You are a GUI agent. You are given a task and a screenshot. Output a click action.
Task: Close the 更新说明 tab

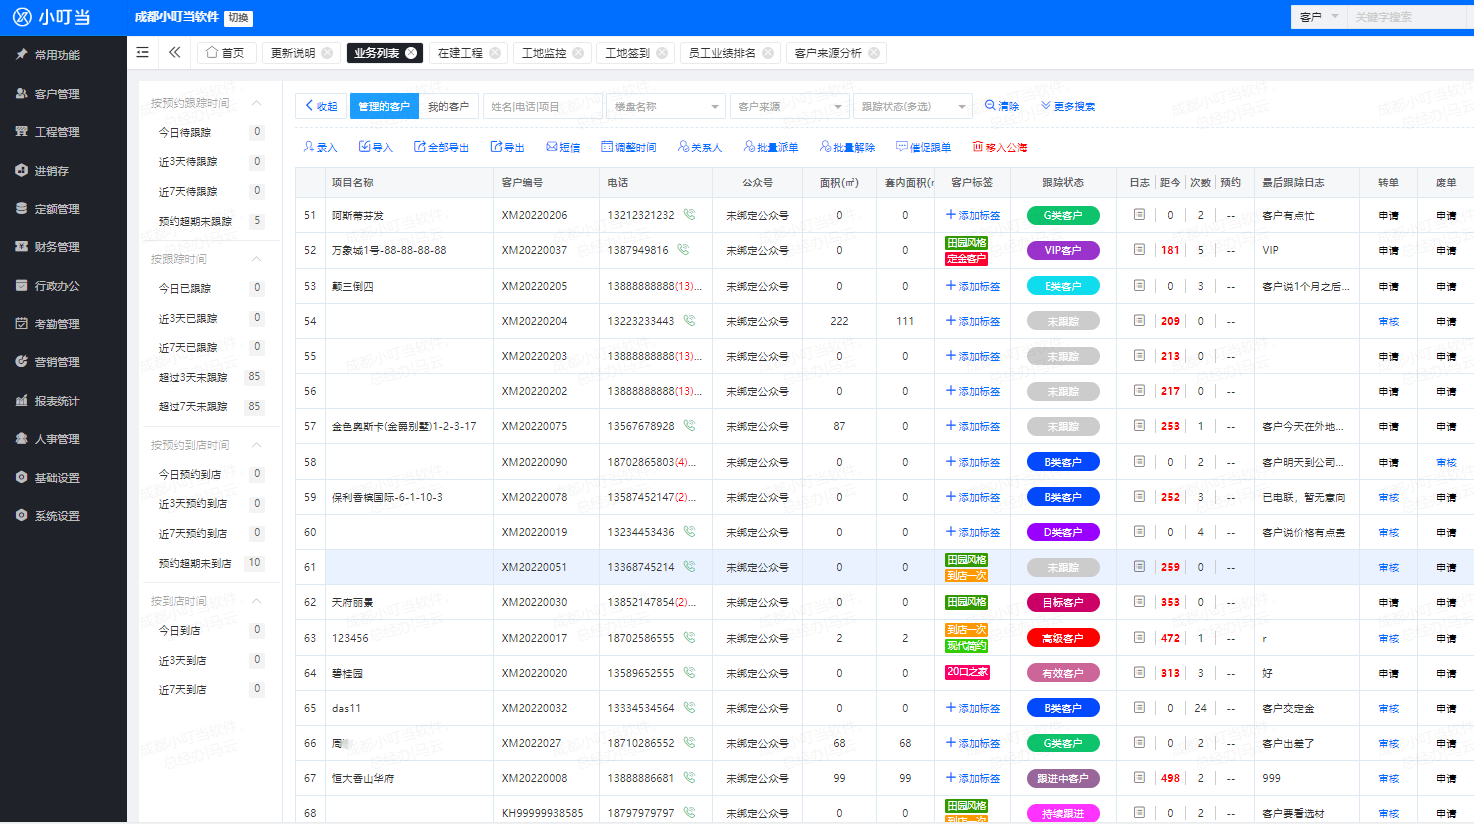[327, 53]
